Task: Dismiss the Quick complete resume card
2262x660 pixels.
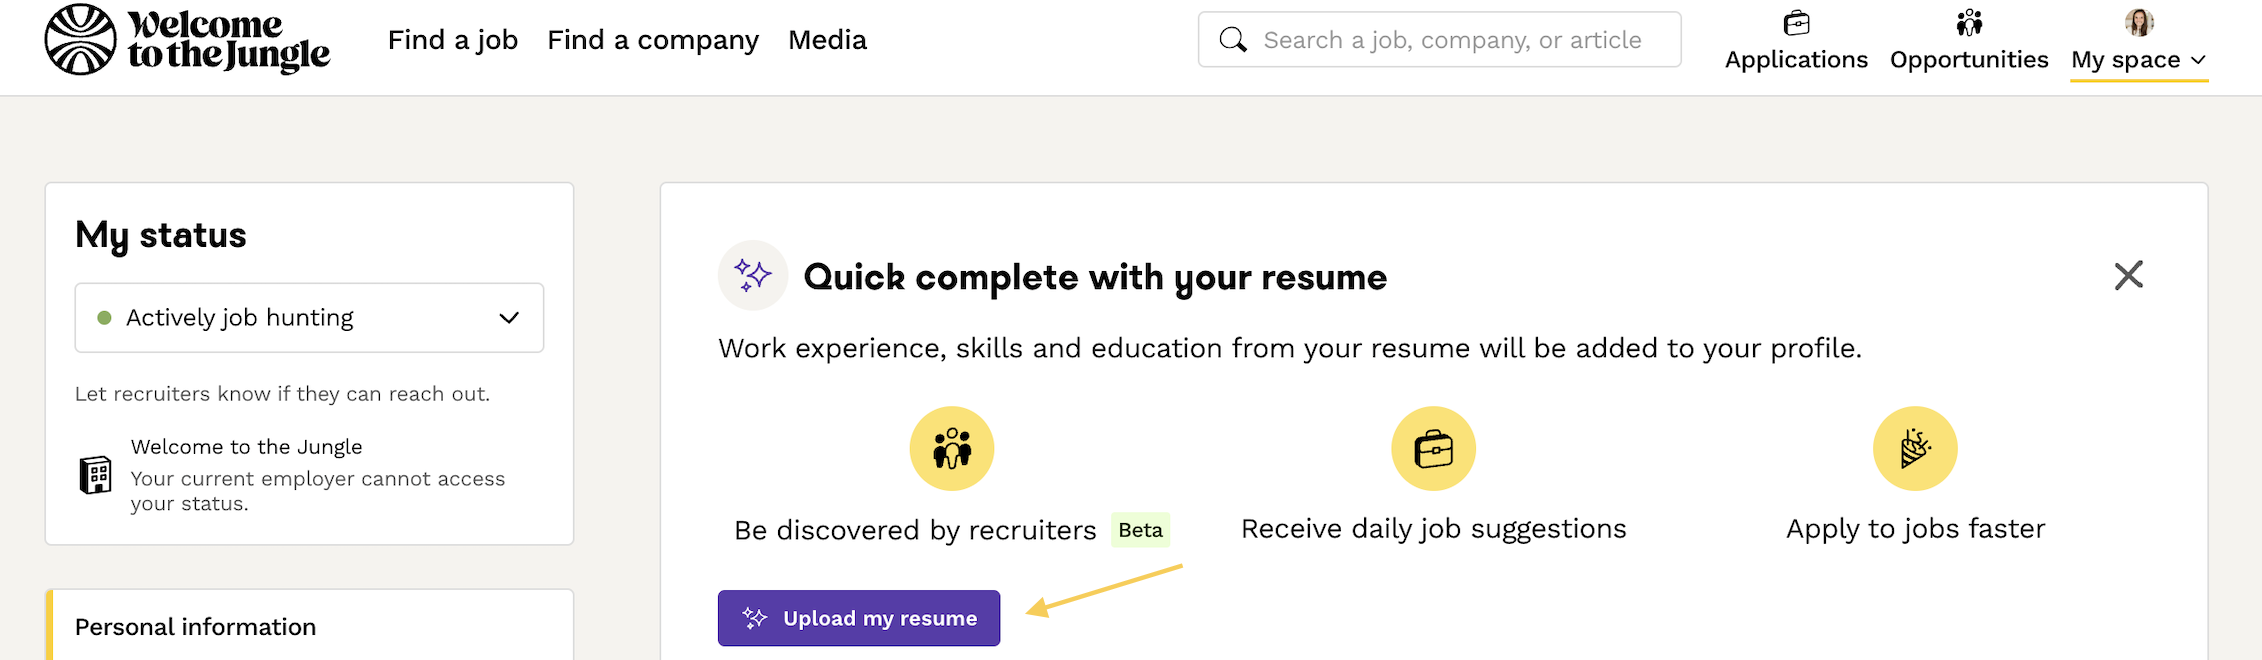Action: click(2129, 275)
